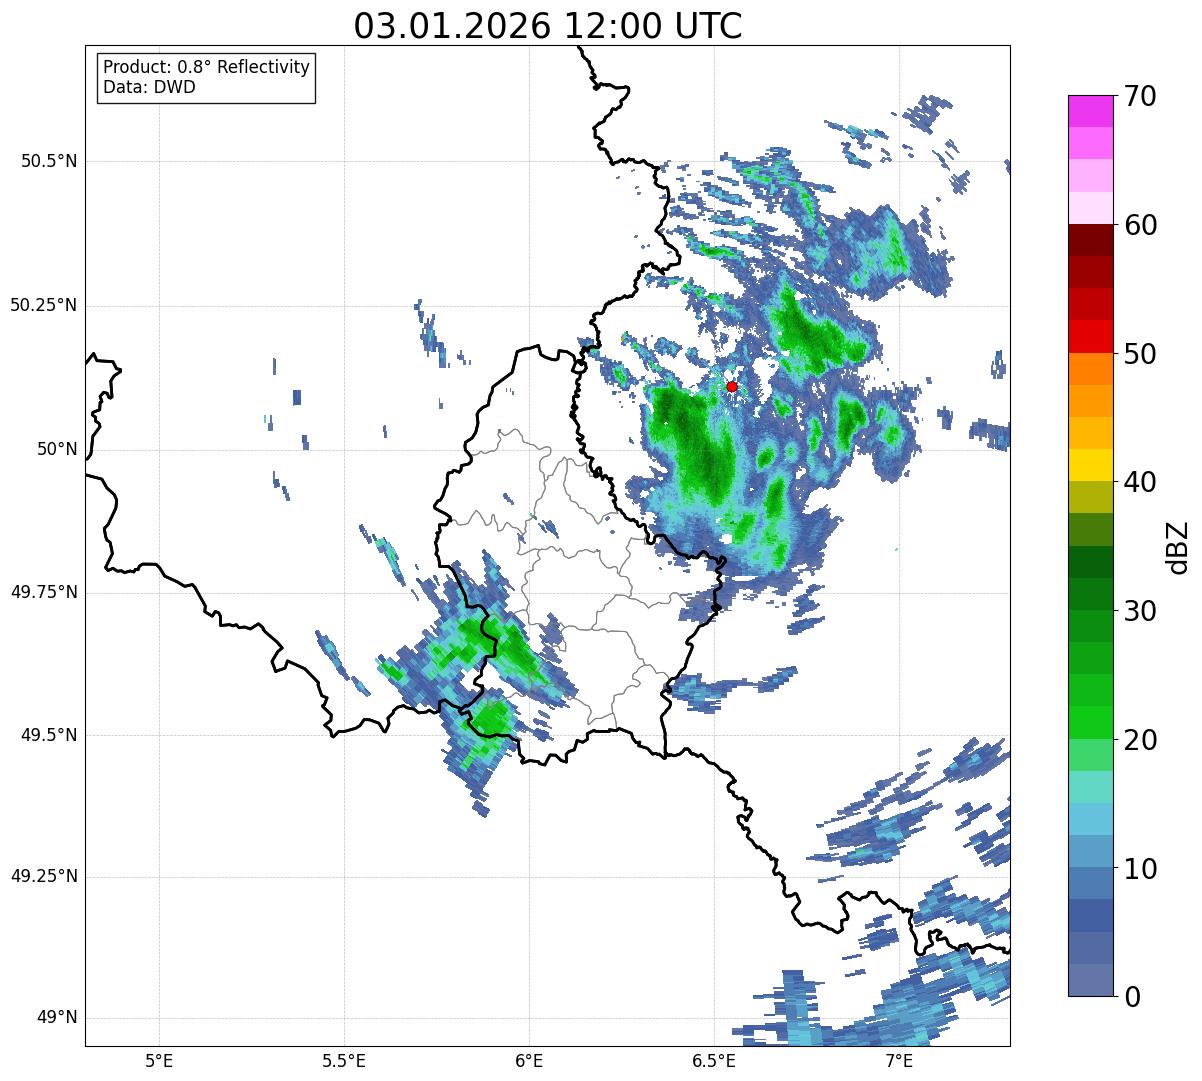Click the dBZ colorbar label
The width and height of the screenshot is (1202, 1081).
(1178, 546)
